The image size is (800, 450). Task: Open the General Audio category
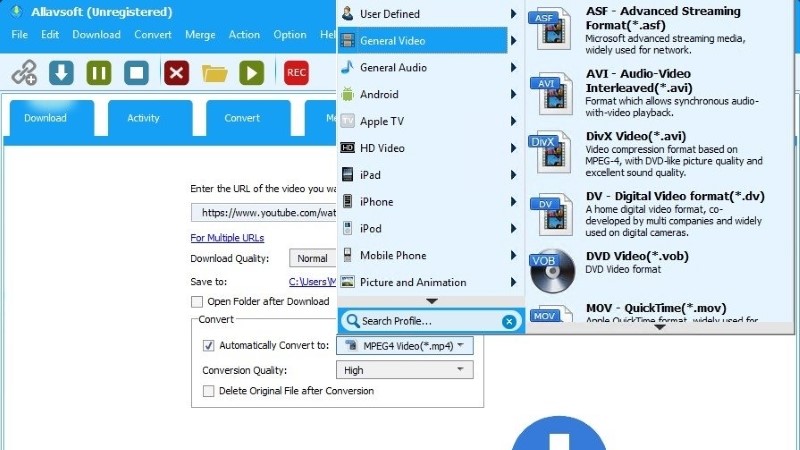pyautogui.click(x=430, y=67)
